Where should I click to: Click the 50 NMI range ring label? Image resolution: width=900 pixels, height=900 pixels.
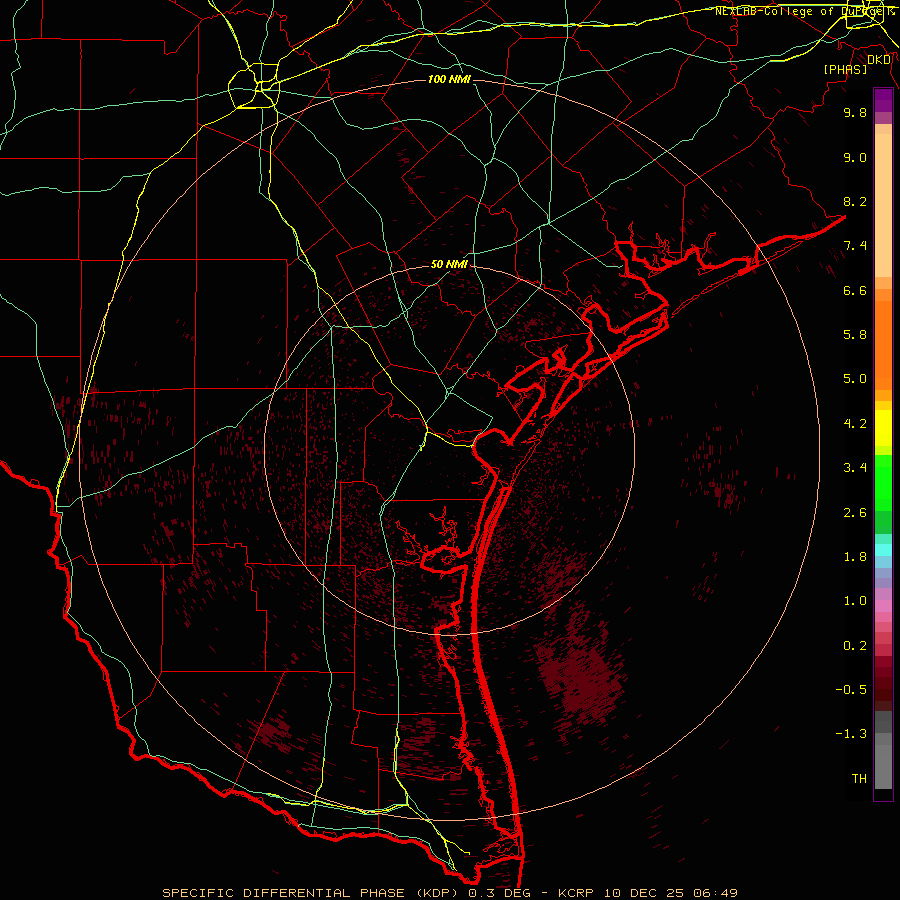coord(449,264)
